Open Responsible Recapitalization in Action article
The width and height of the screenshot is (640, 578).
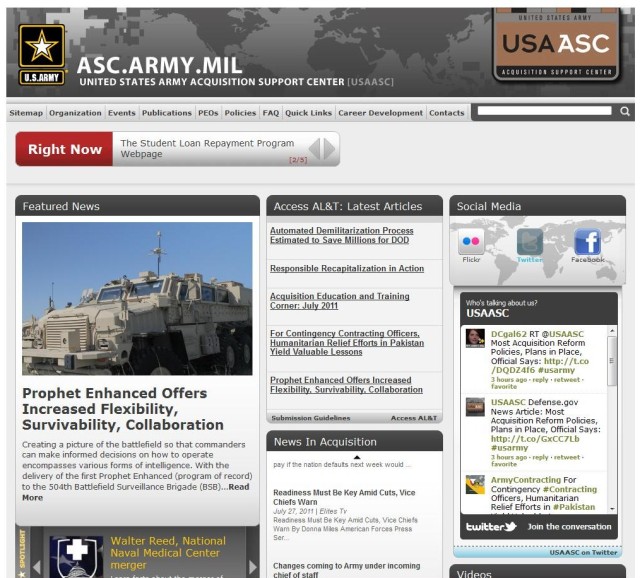tap(347, 268)
